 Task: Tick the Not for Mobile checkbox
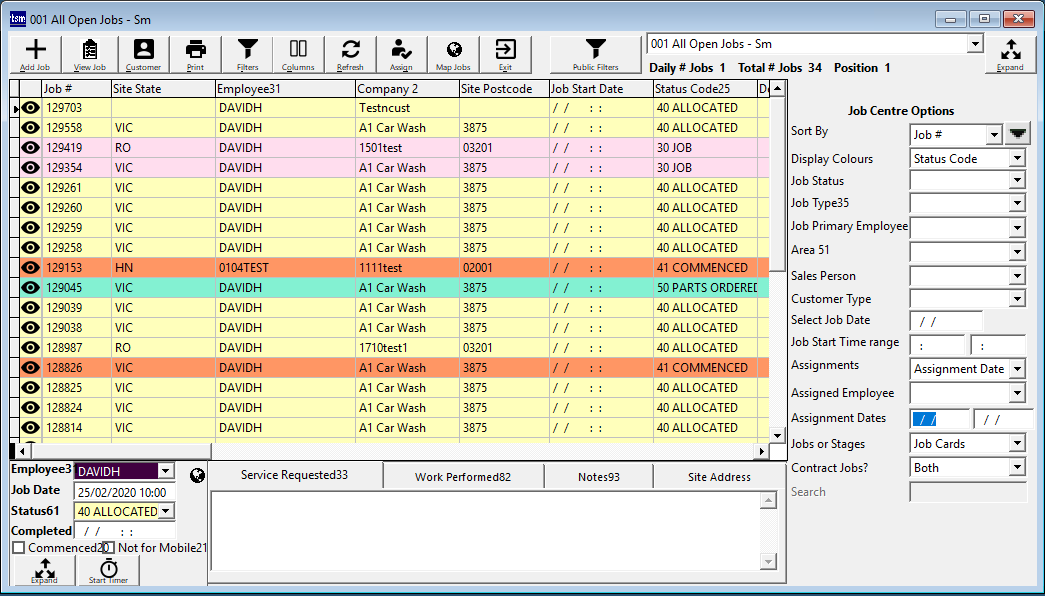[108, 548]
